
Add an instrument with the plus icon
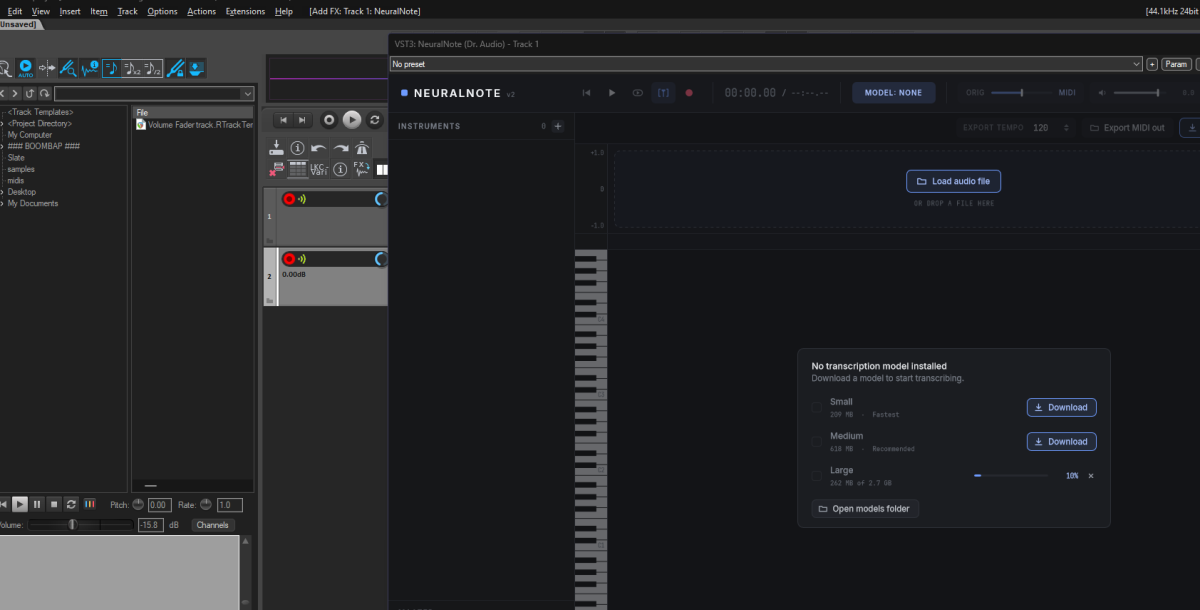coord(558,126)
